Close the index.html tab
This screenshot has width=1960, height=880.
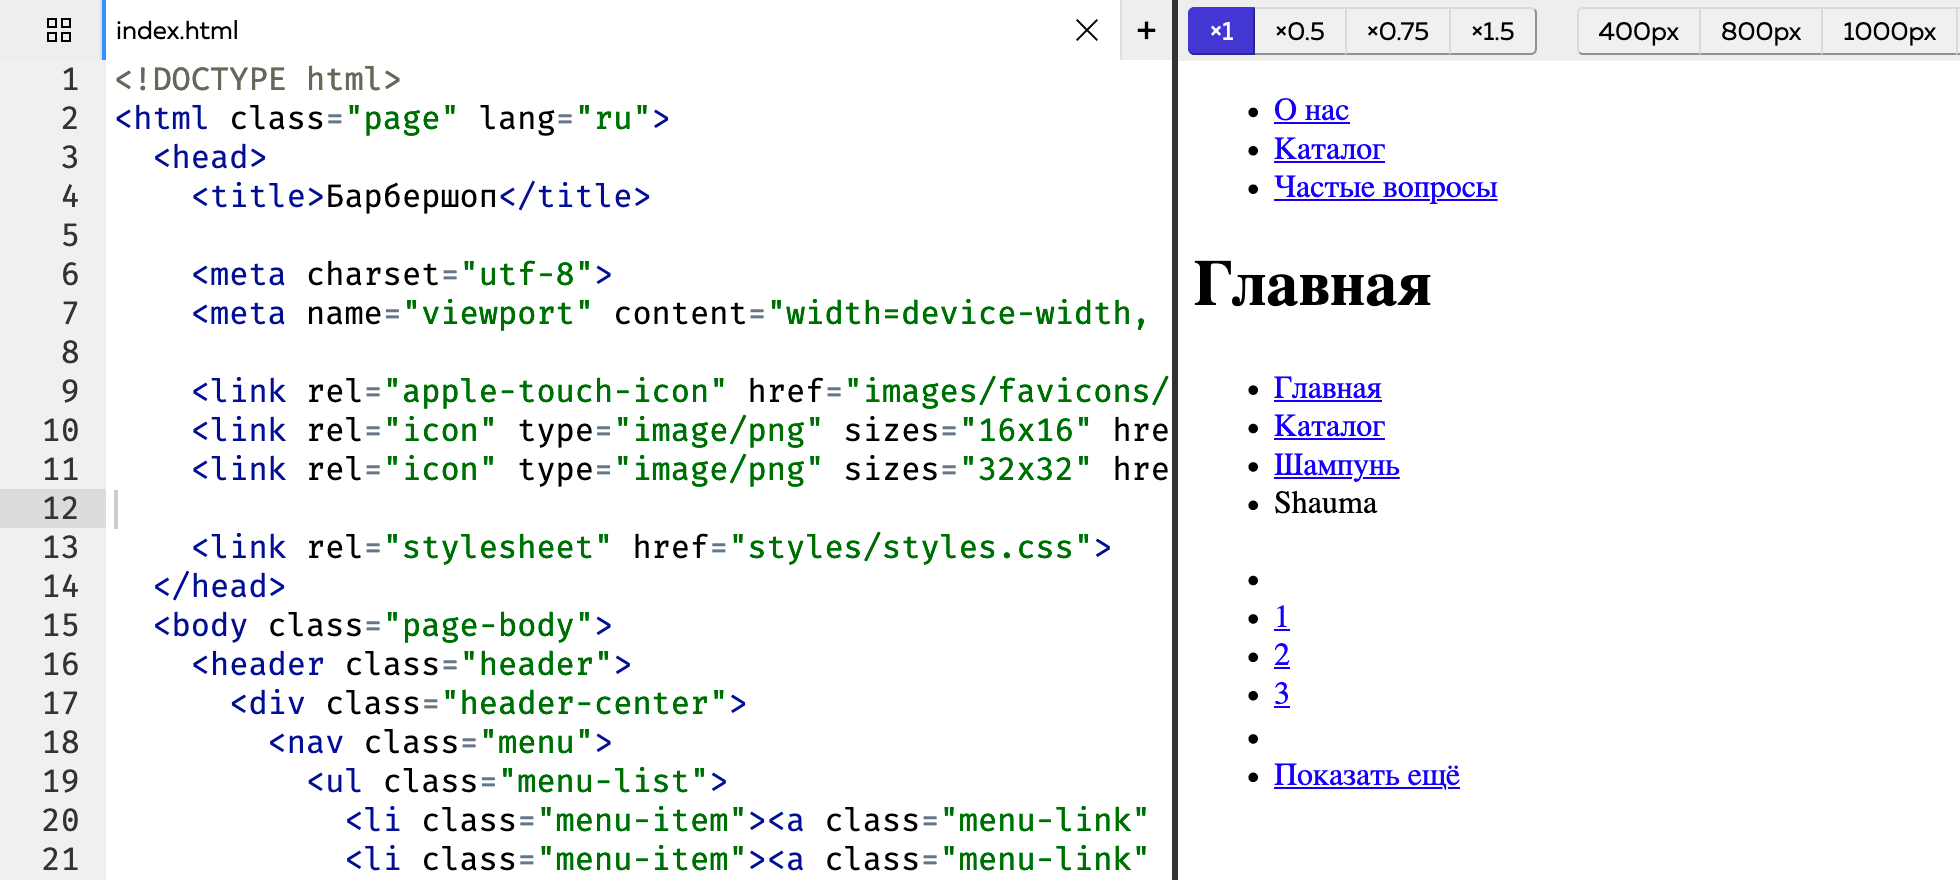pyautogui.click(x=1087, y=30)
